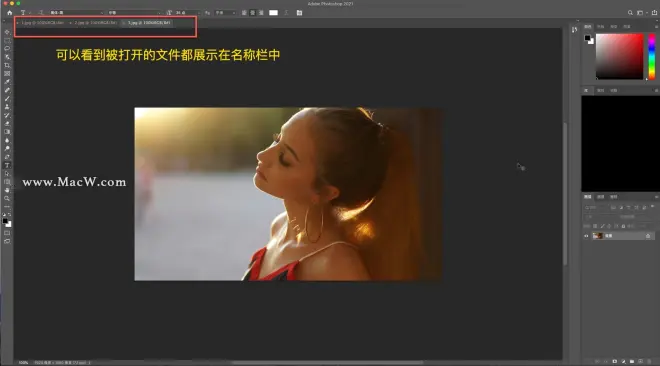This screenshot has width=660, height=366.
Task: Select the Frame tool
Action: point(7,74)
